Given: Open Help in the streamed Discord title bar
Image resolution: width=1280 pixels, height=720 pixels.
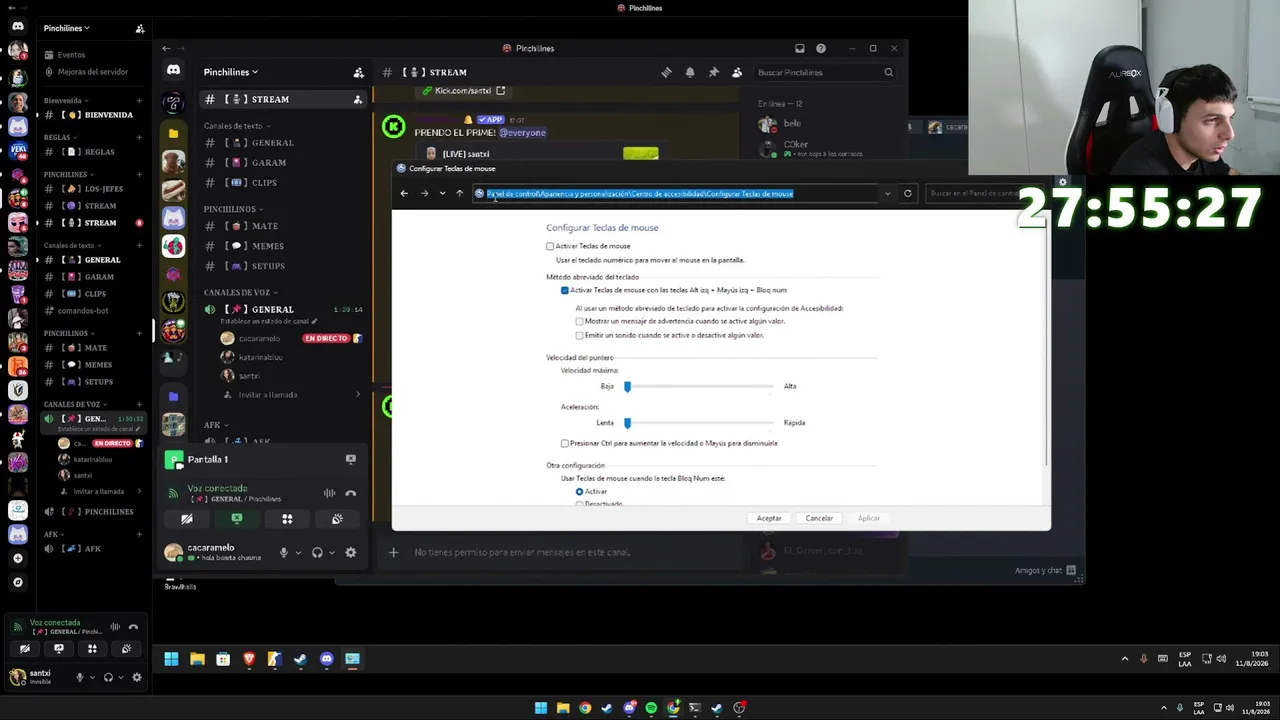Looking at the screenshot, I should pos(821,48).
